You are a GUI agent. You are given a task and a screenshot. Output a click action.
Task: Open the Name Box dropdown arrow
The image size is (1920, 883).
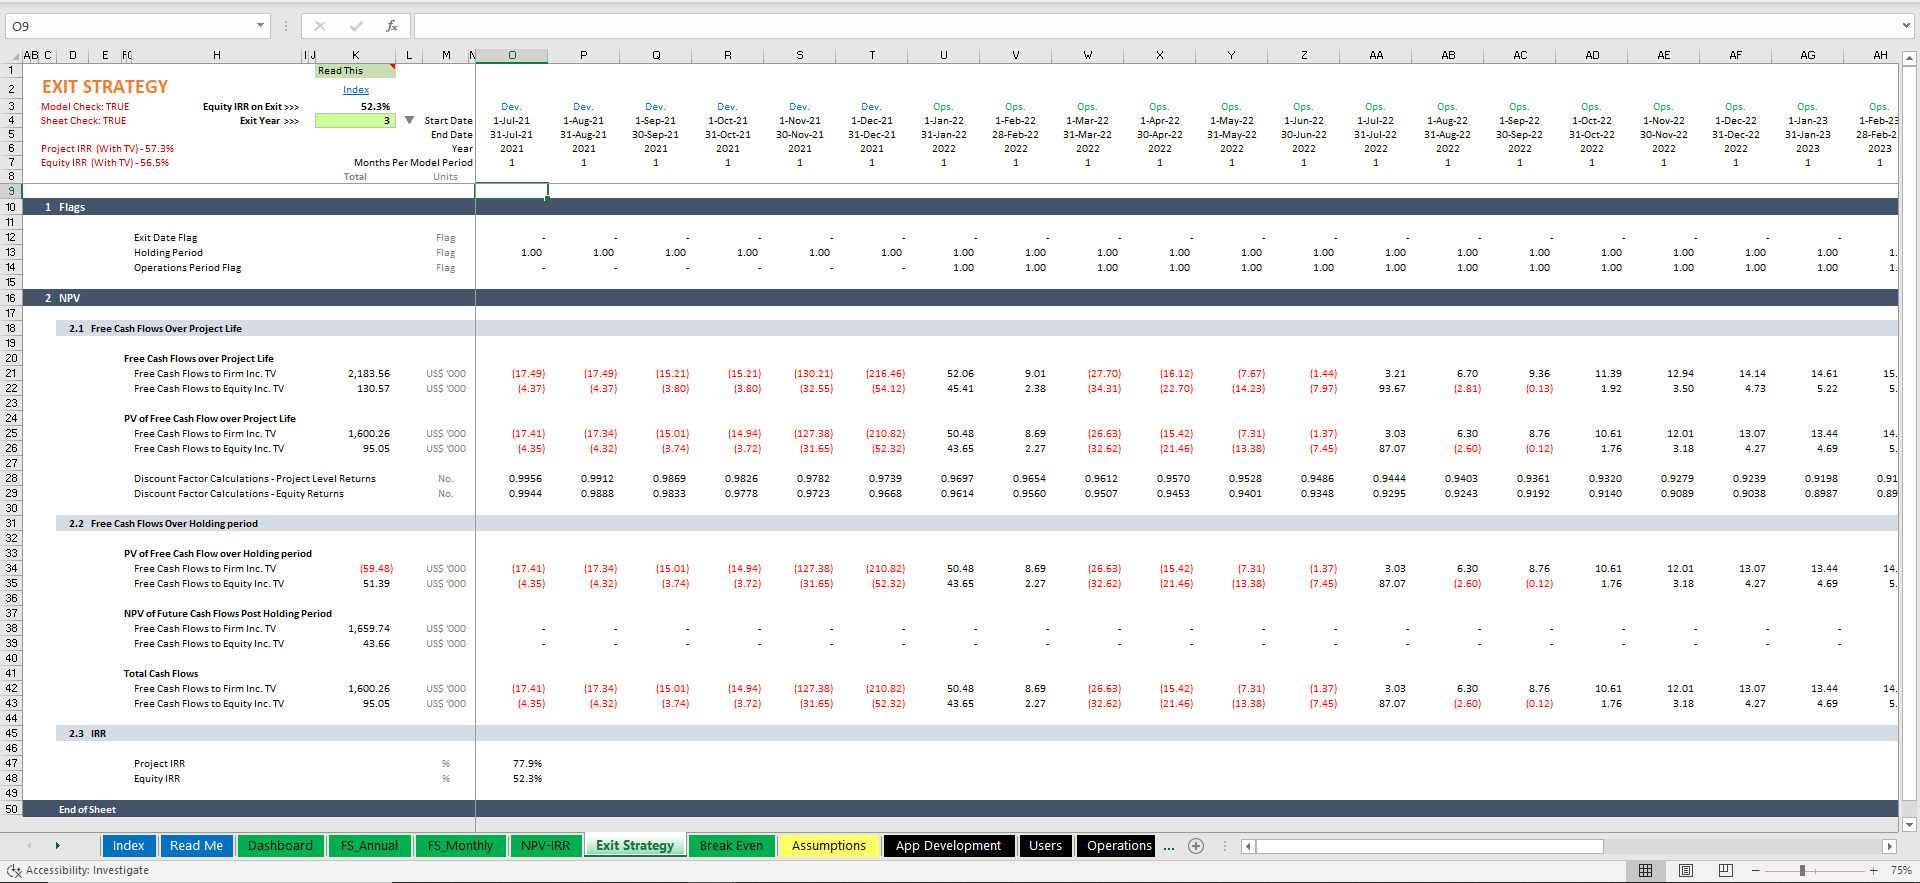coord(260,26)
